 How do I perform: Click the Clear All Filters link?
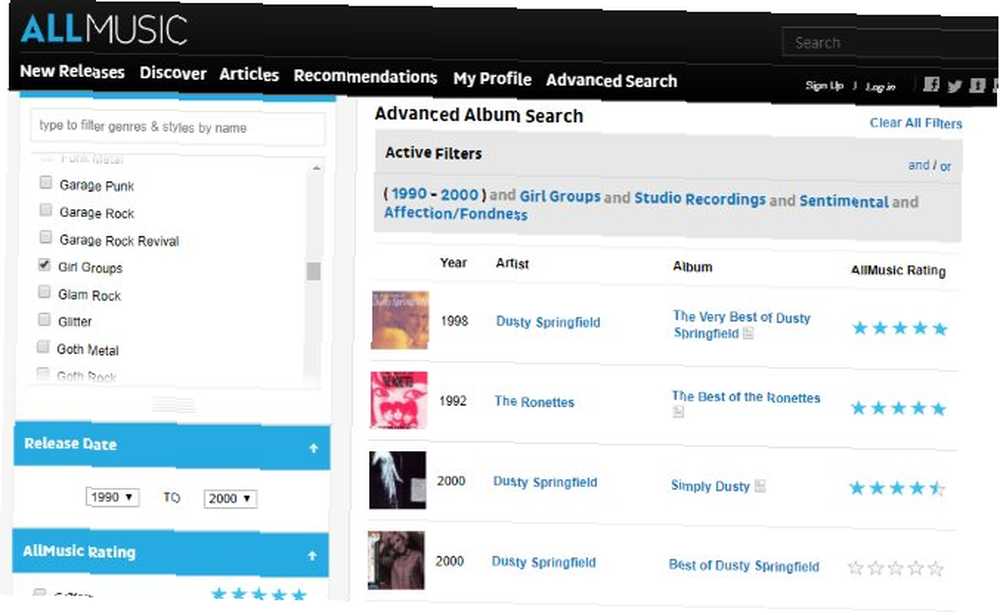click(x=916, y=123)
